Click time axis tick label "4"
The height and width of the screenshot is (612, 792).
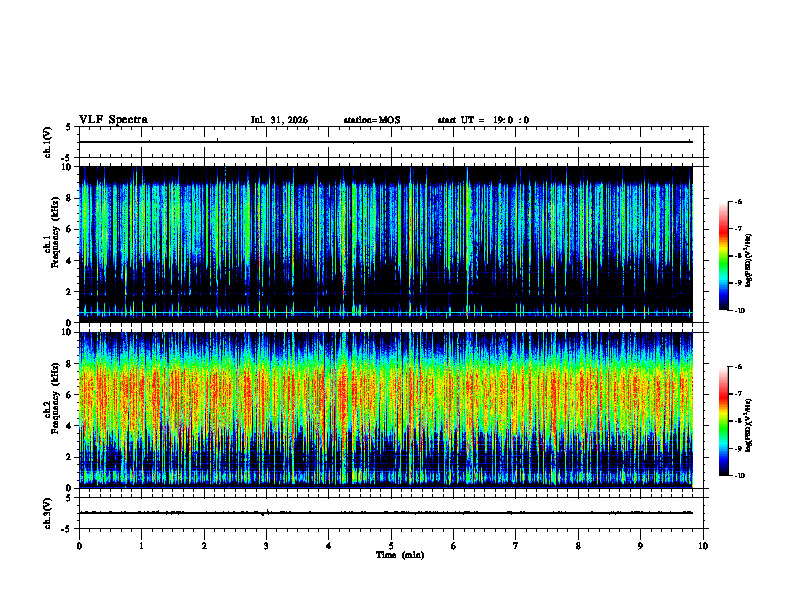(328, 546)
